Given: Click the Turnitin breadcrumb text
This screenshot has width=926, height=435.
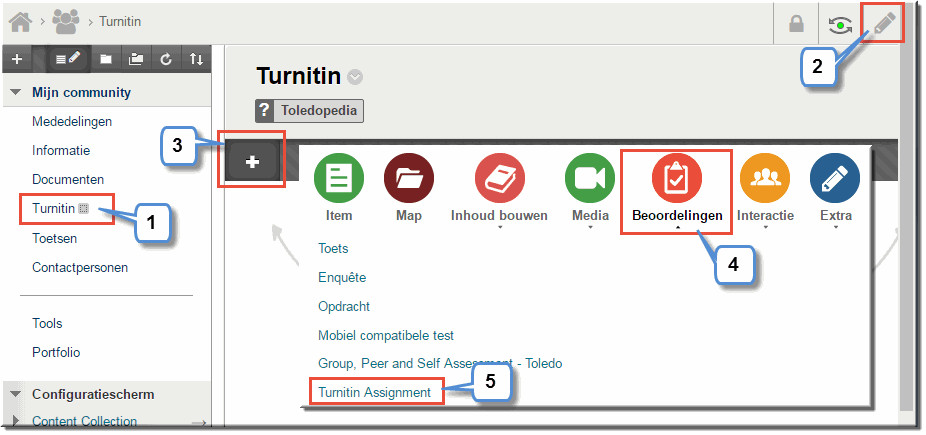Looking at the screenshot, I should pos(120,22).
